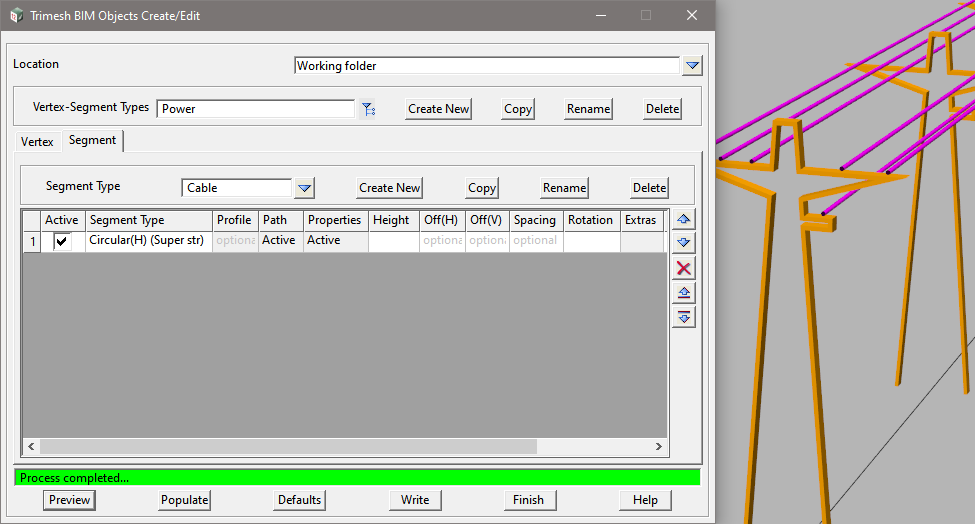Image resolution: width=975 pixels, height=524 pixels.
Task: Click the Vertex-Segment Types Power input field
Action: pyautogui.click(x=255, y=109)
